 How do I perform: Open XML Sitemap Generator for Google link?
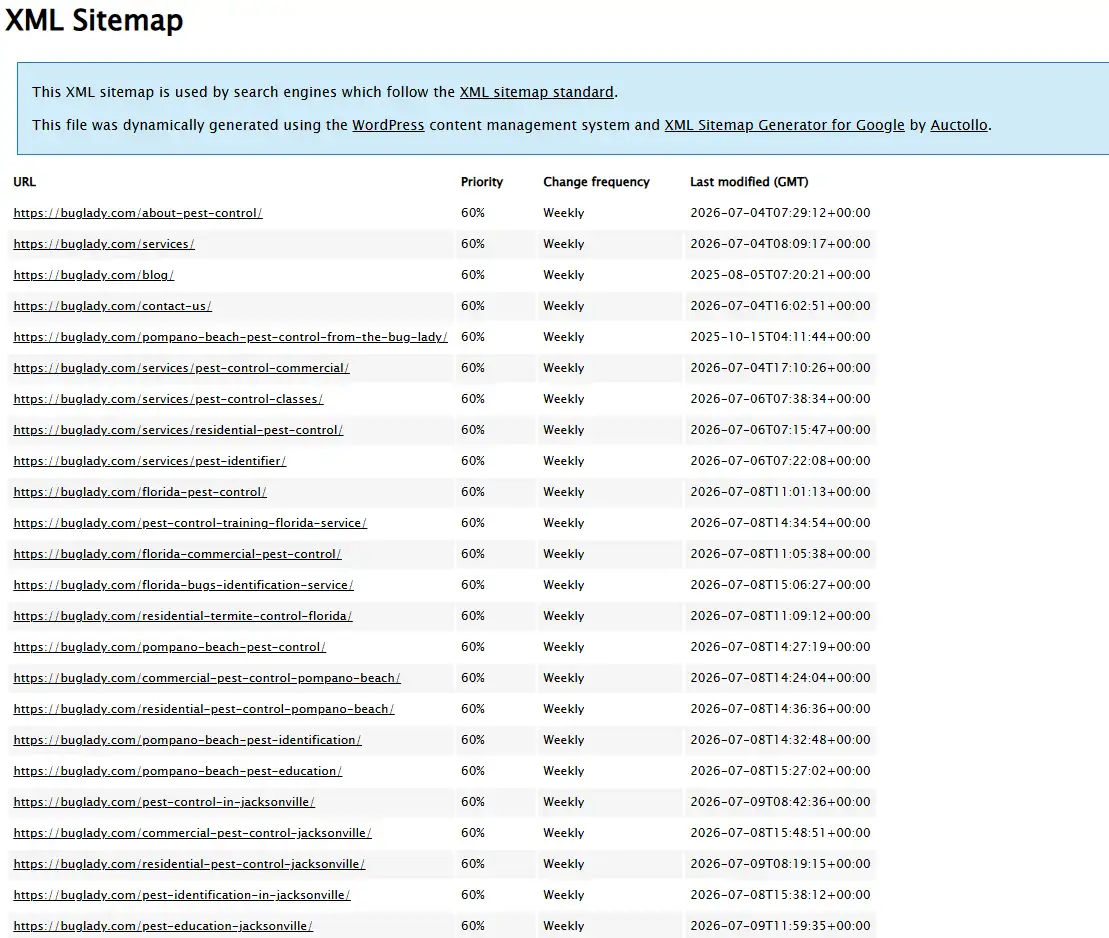pyautogui.click(x=784, y=125)
